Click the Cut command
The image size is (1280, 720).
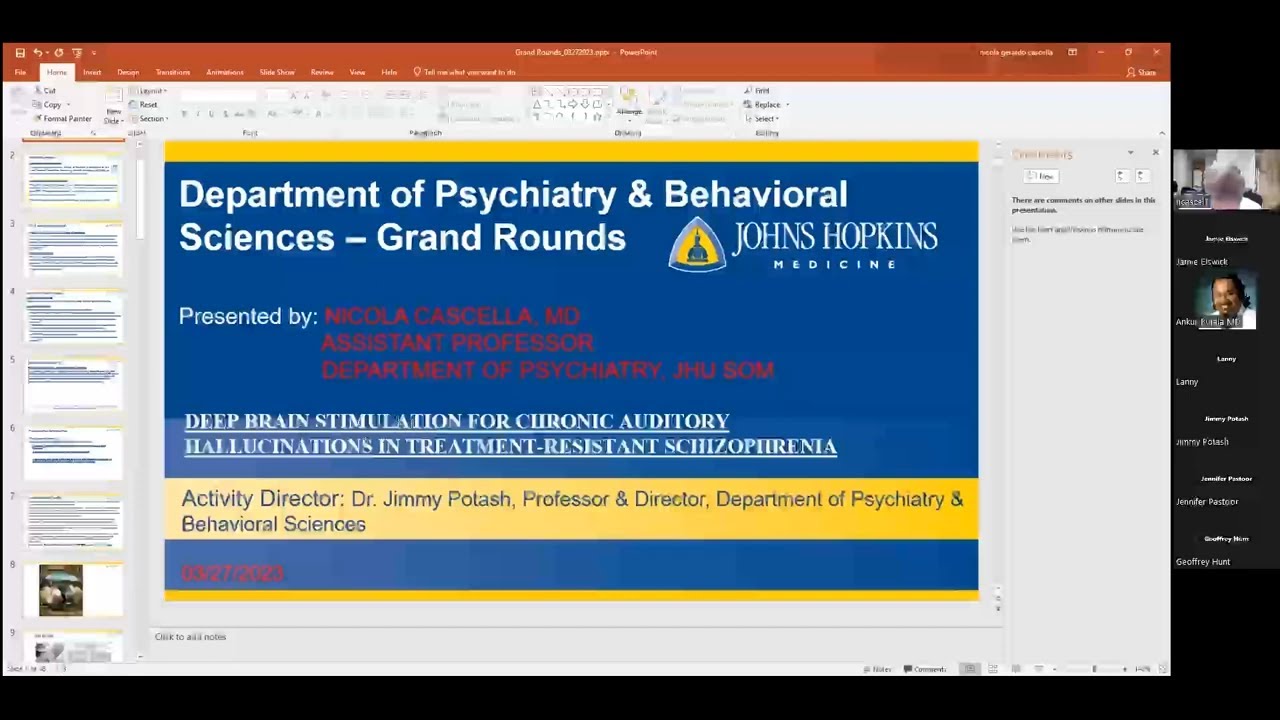pos(44,91)
